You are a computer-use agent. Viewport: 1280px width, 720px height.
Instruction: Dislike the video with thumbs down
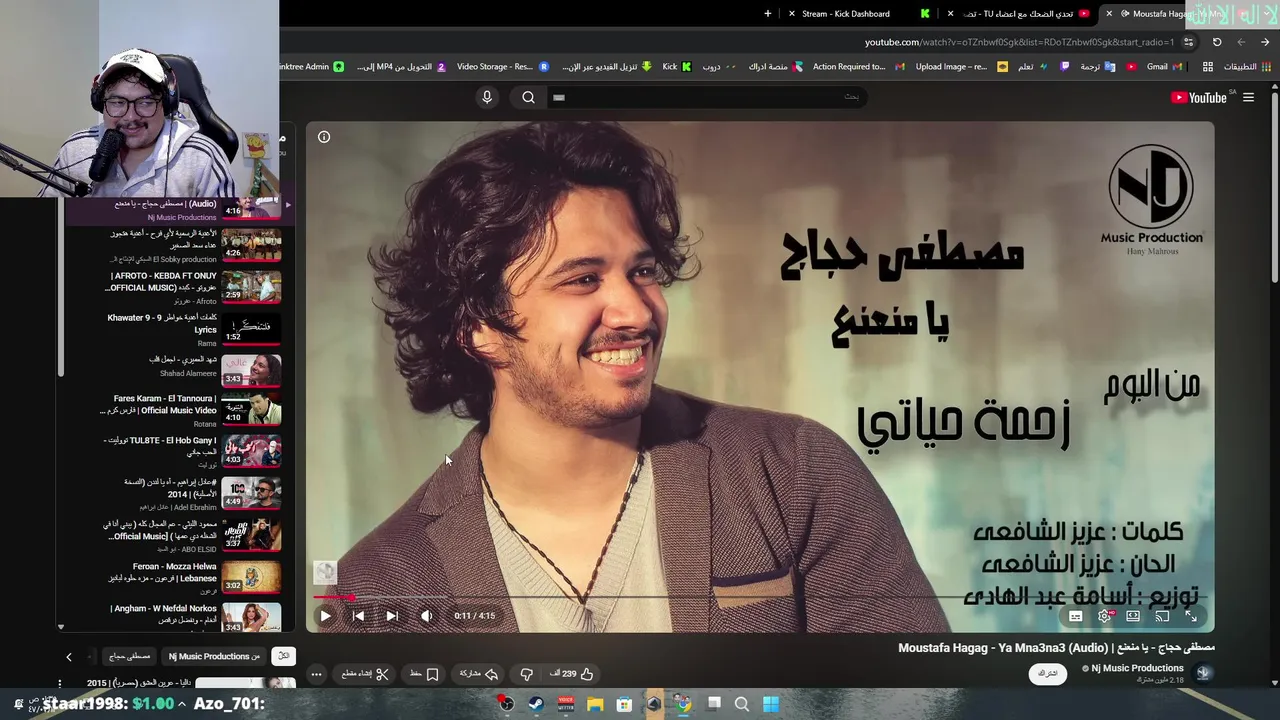click(526, 674)
